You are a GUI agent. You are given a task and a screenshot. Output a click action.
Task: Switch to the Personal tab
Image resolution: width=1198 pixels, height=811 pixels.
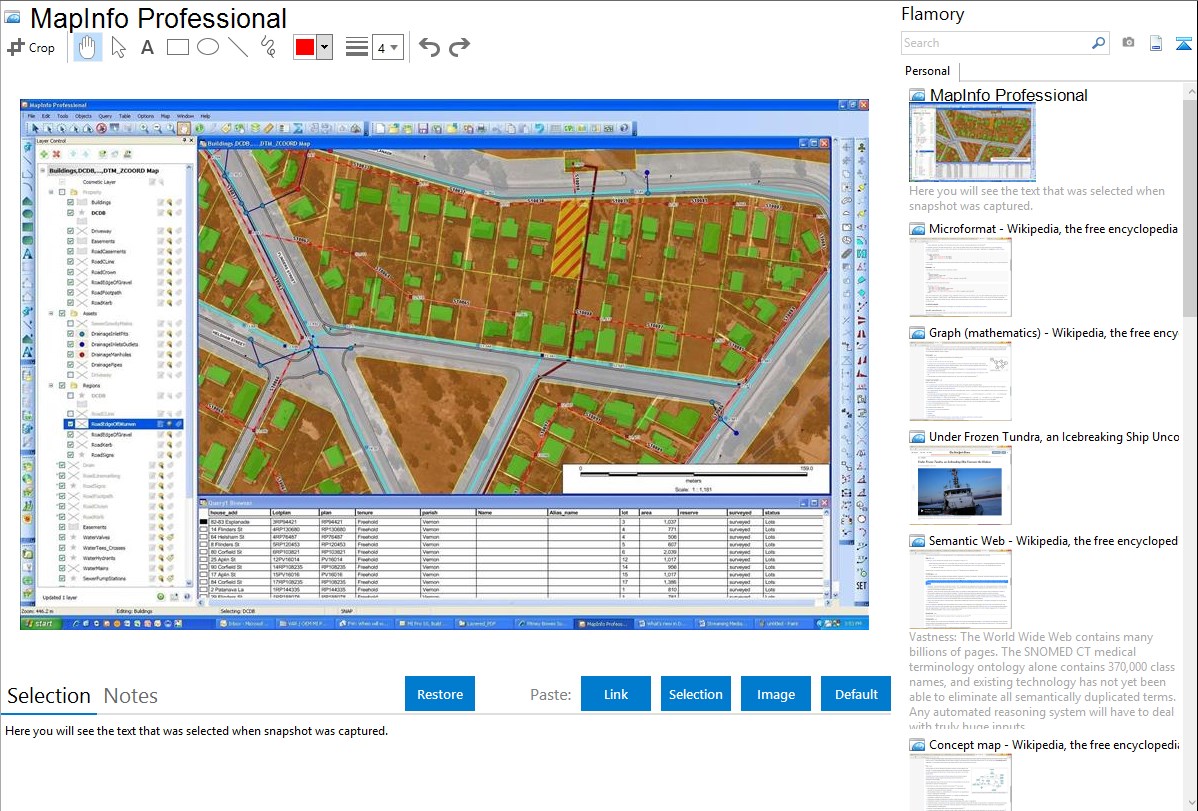click(927, 71)
